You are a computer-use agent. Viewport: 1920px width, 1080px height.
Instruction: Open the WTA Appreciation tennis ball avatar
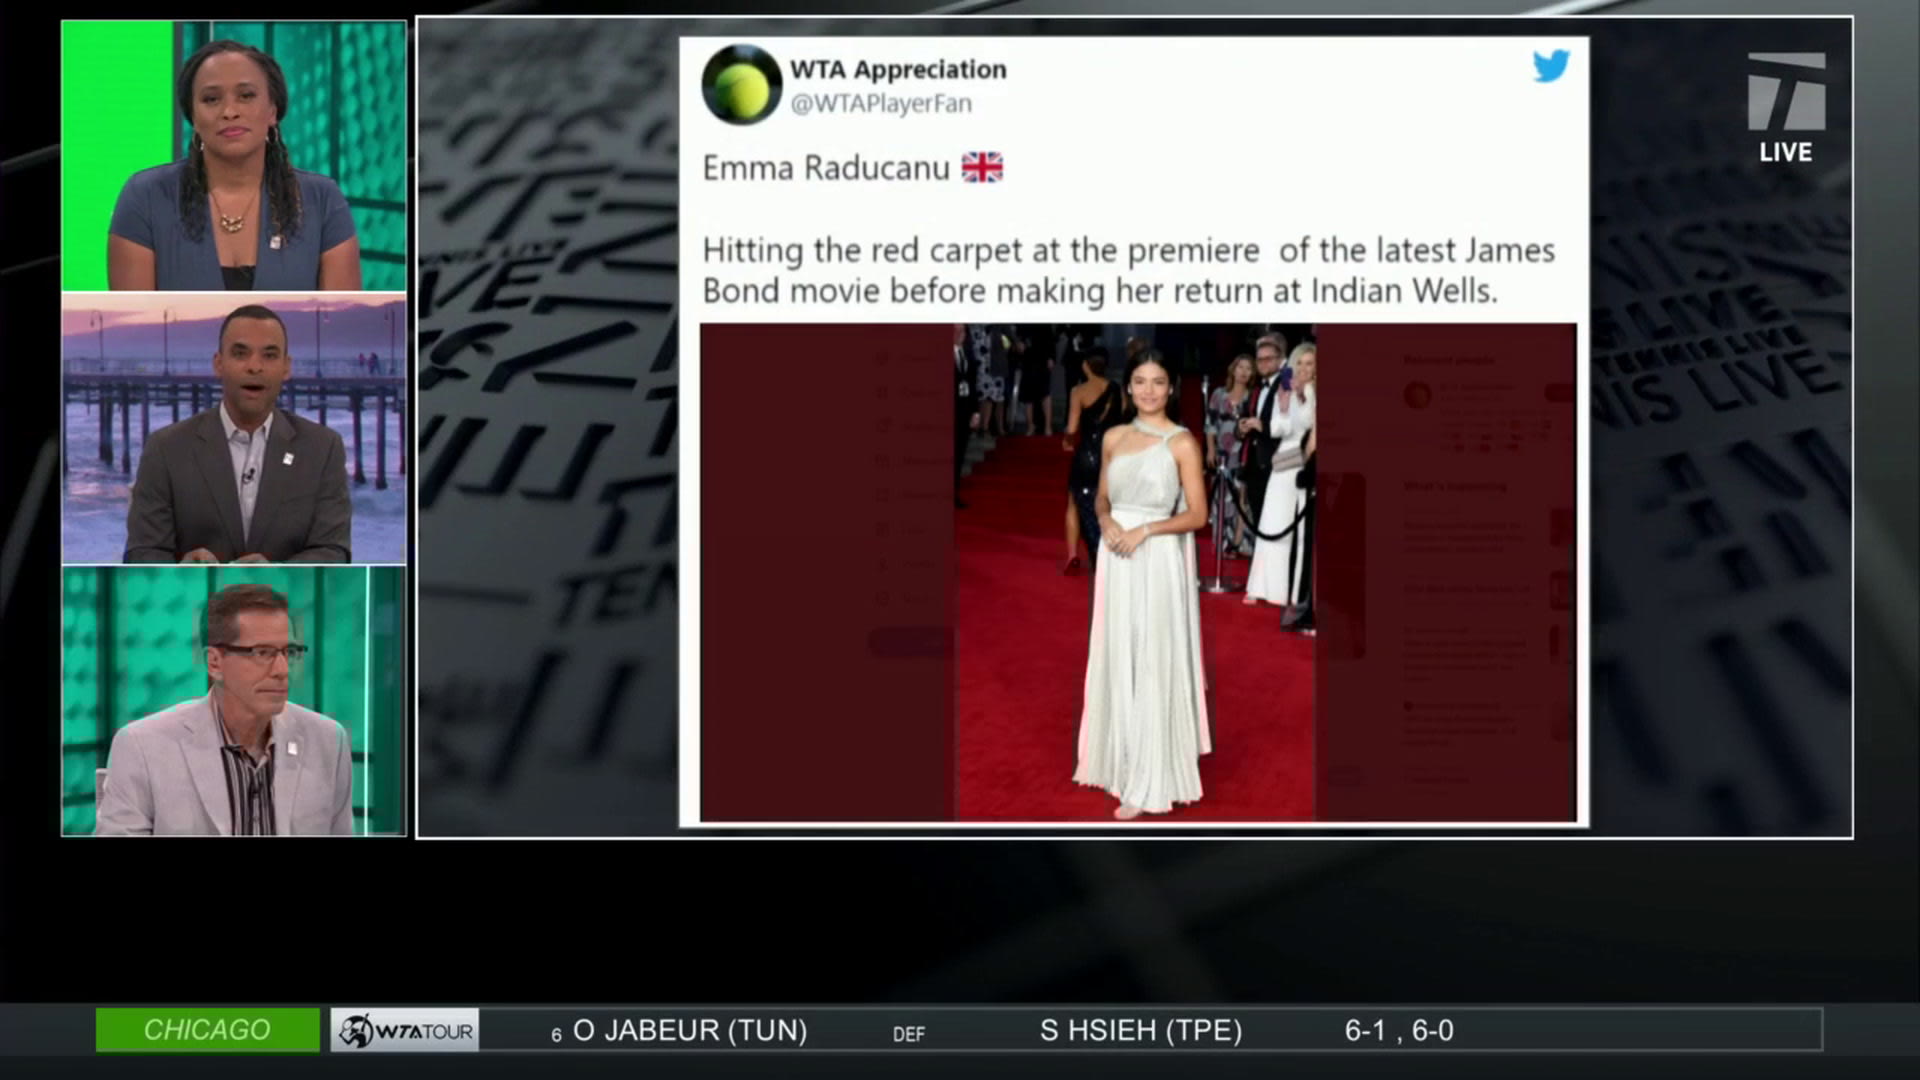[742, 85]
